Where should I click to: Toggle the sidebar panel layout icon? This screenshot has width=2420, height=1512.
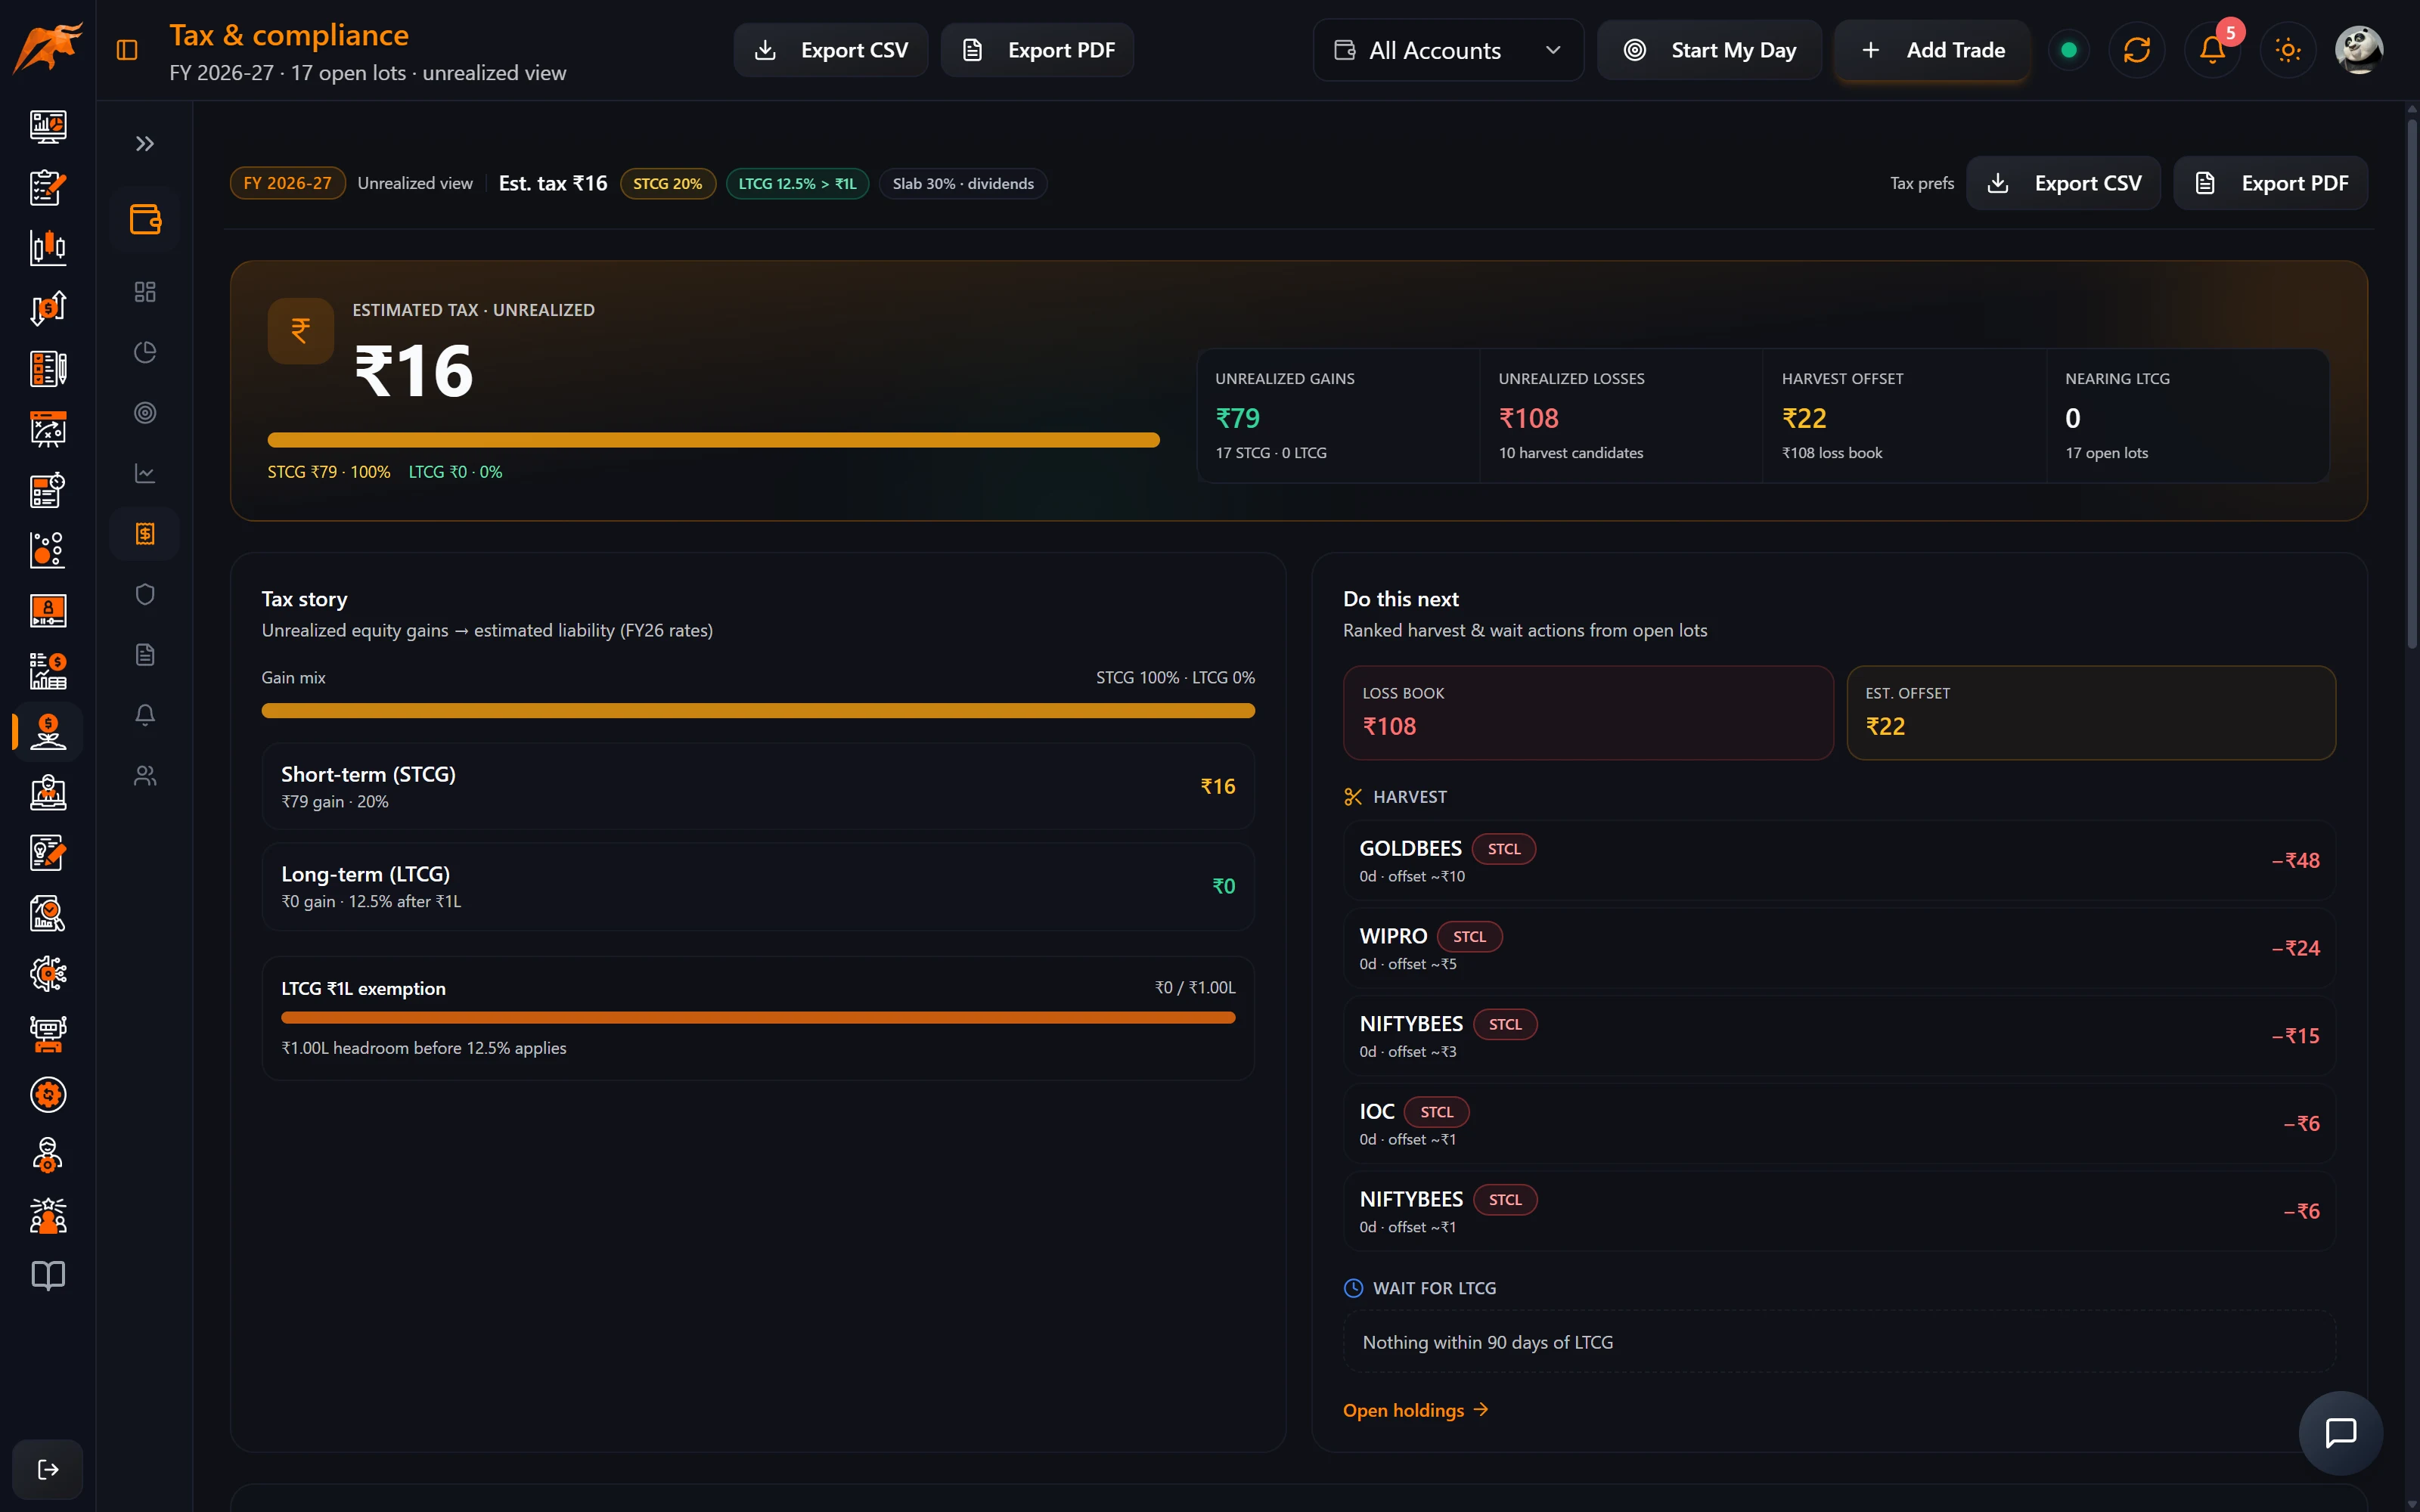[127, 50]
